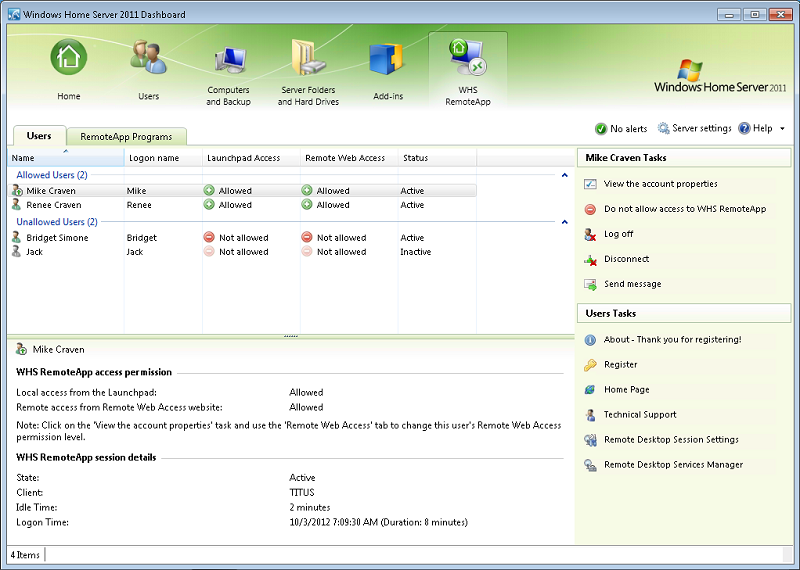The image size is (800, 570).
Task: Click the Technical Support person icon
Action: (590, 415)
